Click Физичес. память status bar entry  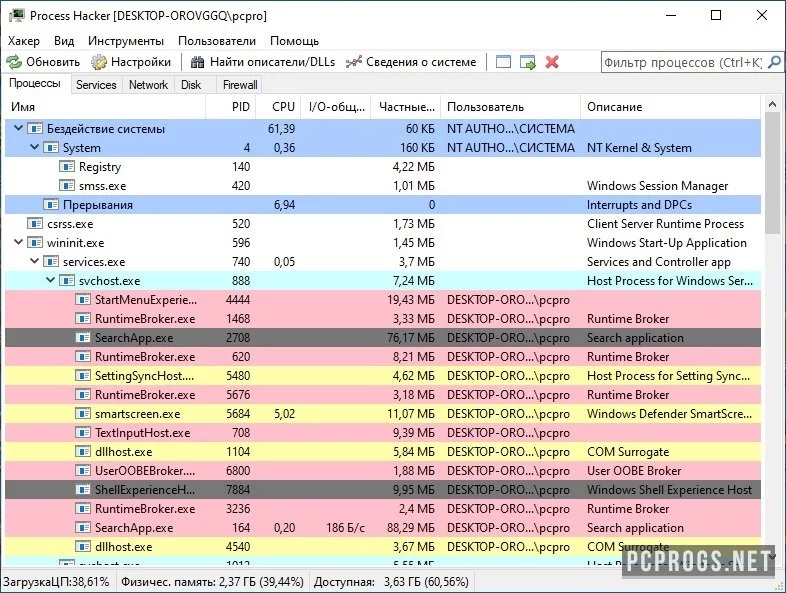pyautogui.click(x=213, y=581)
